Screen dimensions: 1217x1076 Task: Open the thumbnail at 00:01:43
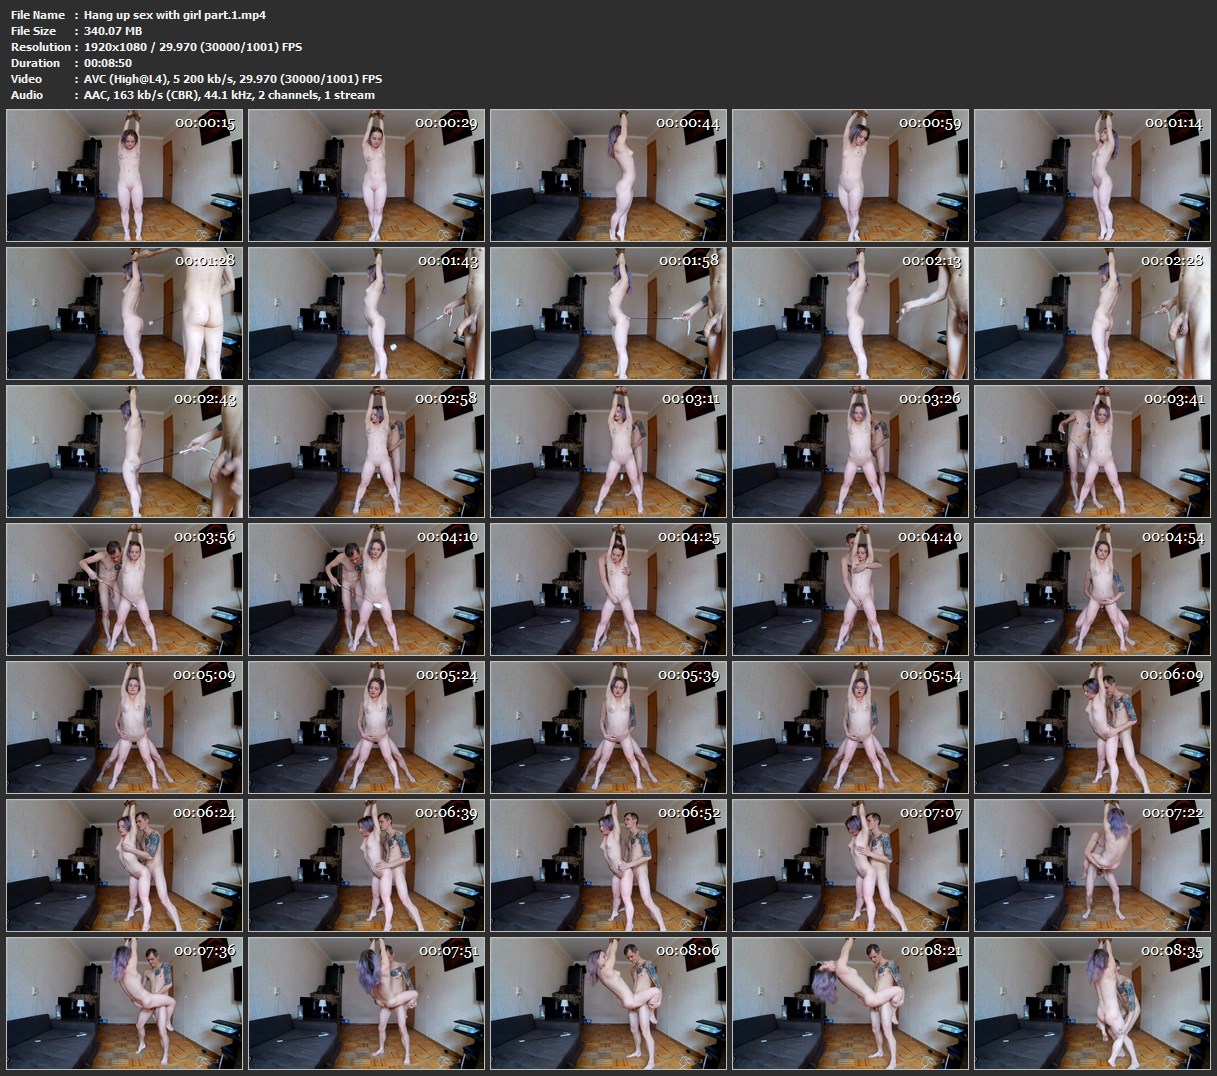click(x=366, y=313)
